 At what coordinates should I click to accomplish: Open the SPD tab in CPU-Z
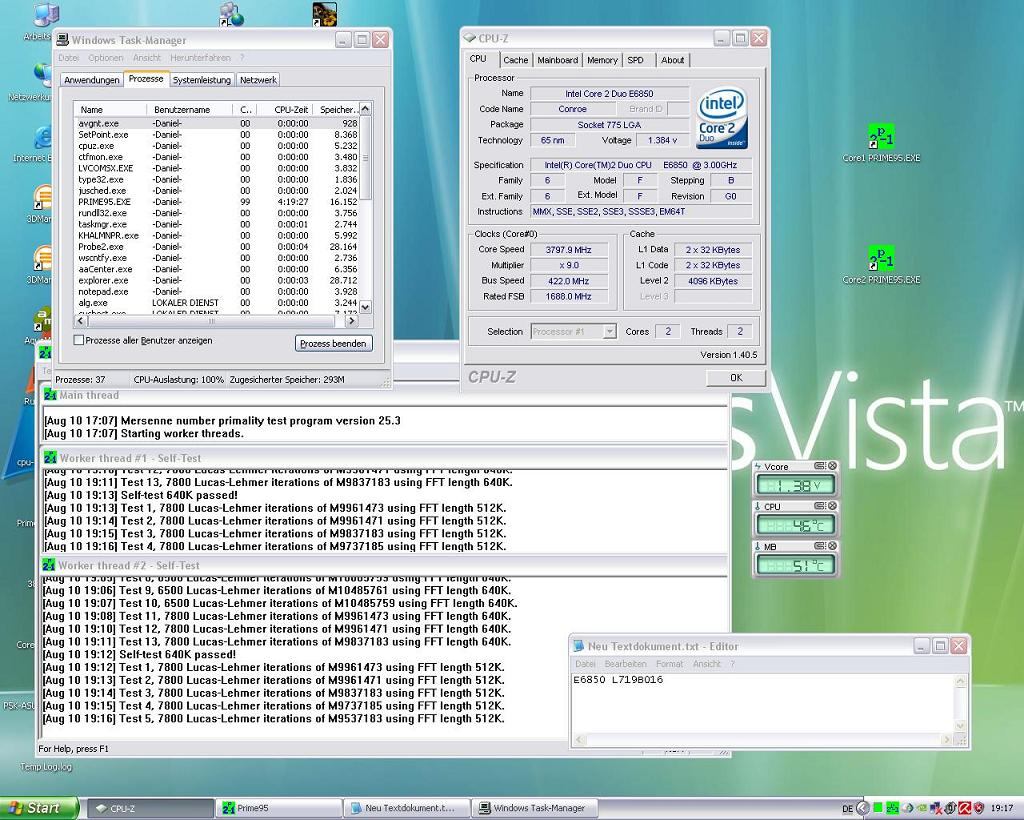(635, 60)
